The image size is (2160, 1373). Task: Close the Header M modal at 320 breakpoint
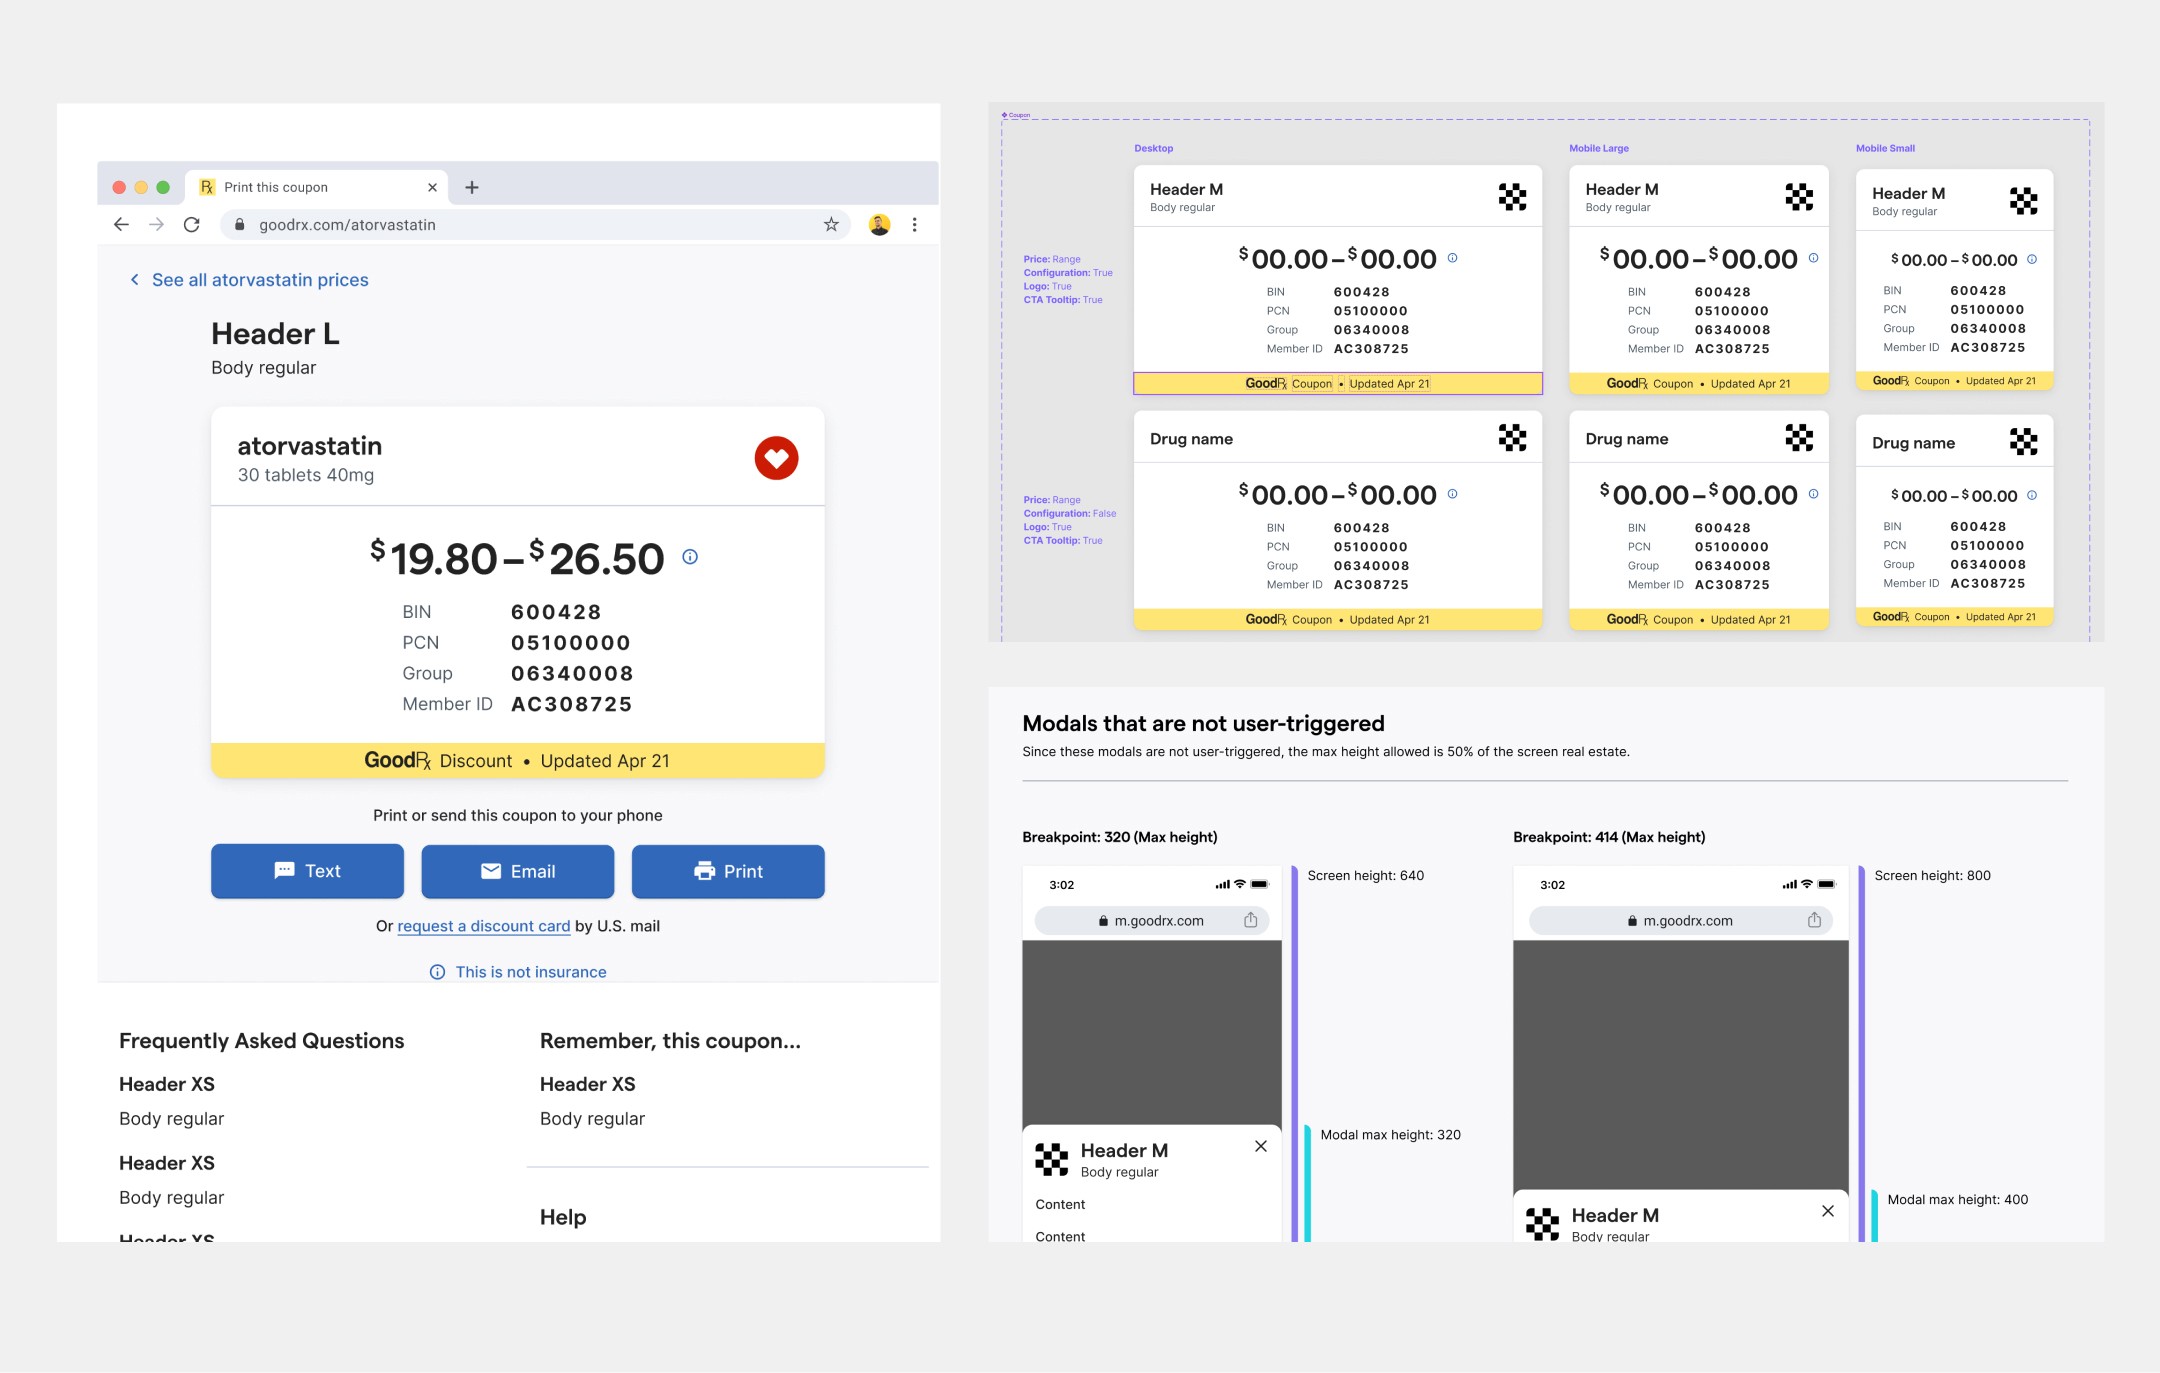point(1261,1146)
